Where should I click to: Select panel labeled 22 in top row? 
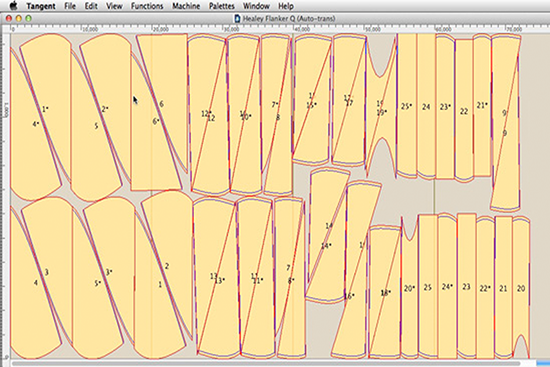click(x=464, y=111)
